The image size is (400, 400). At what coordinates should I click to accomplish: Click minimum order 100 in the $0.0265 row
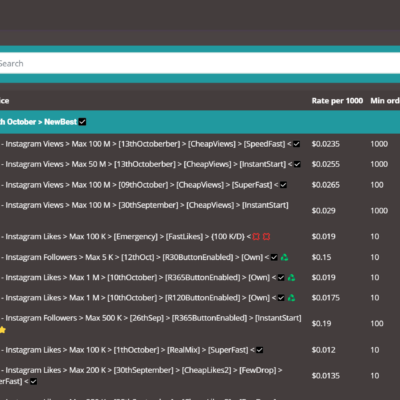[377, 185]
